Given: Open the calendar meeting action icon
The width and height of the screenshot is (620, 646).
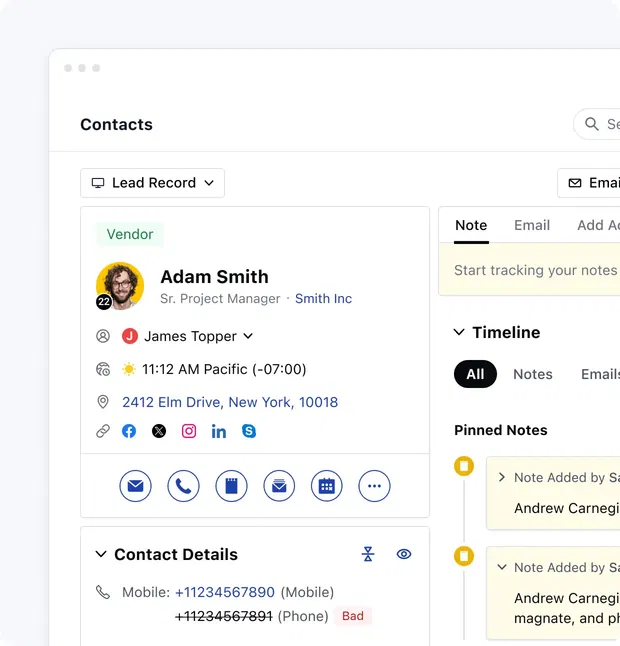Looking at the screenshot, I should click(327, 486).
